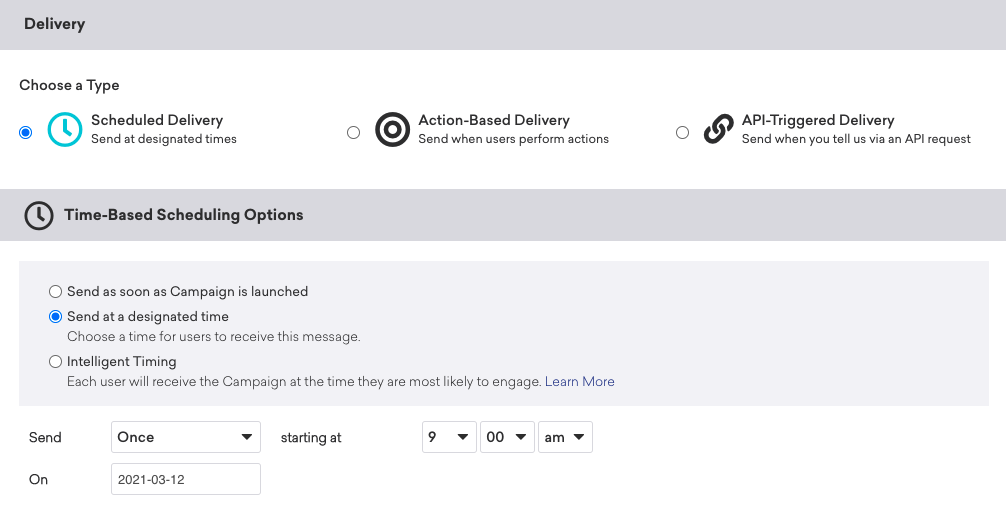Click the On date field 2021-03-12
Image resolution: width=1006 pixels, height=507 pixels.
point(186,479)
